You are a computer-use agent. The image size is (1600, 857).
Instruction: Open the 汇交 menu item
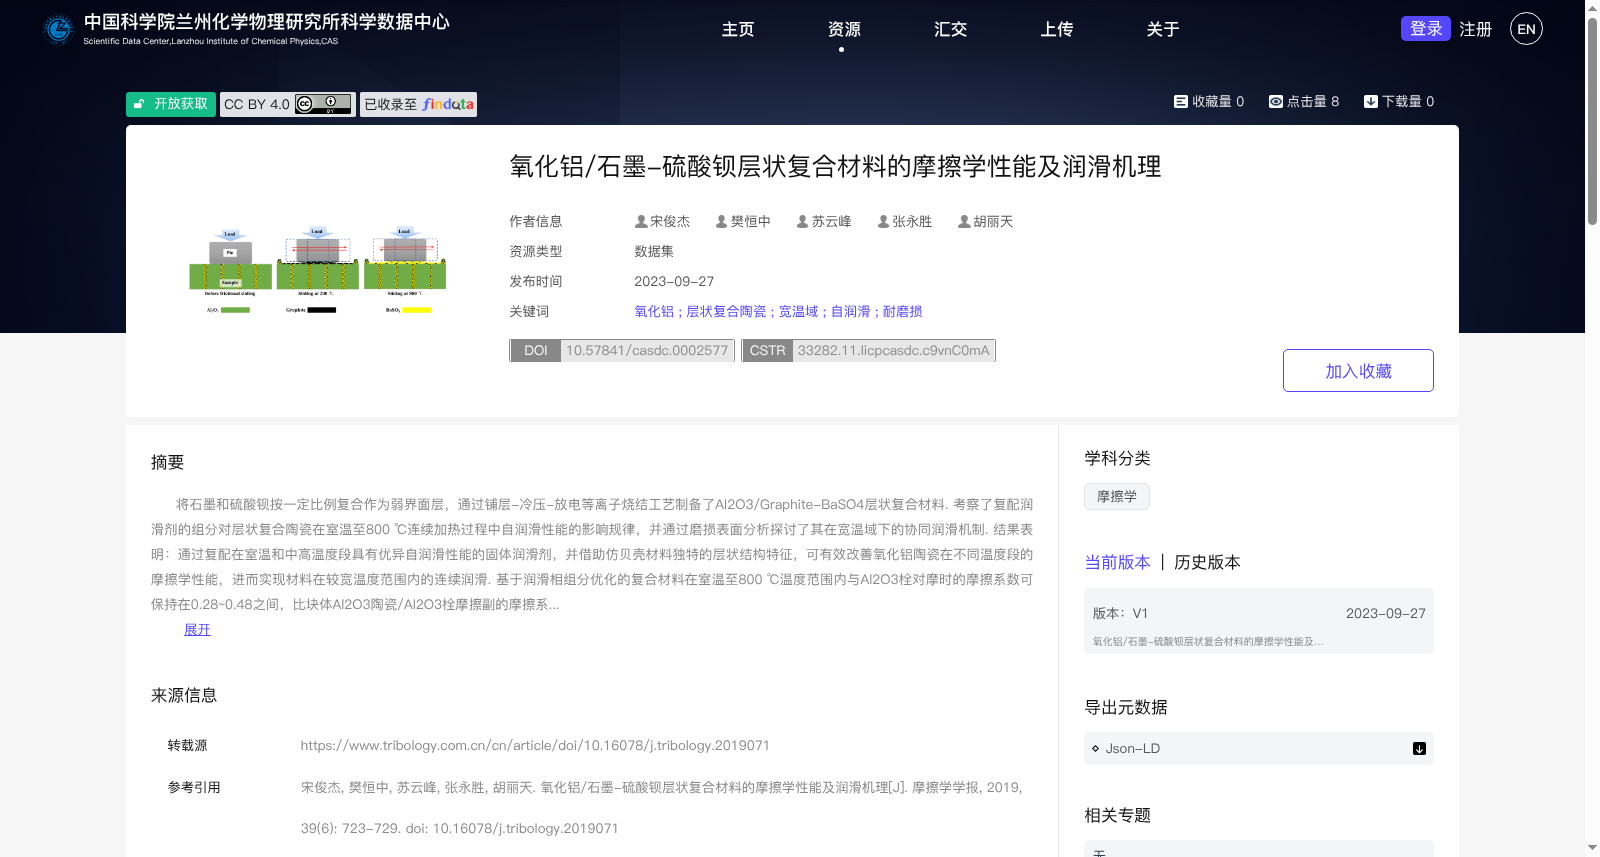click(950, 29)
